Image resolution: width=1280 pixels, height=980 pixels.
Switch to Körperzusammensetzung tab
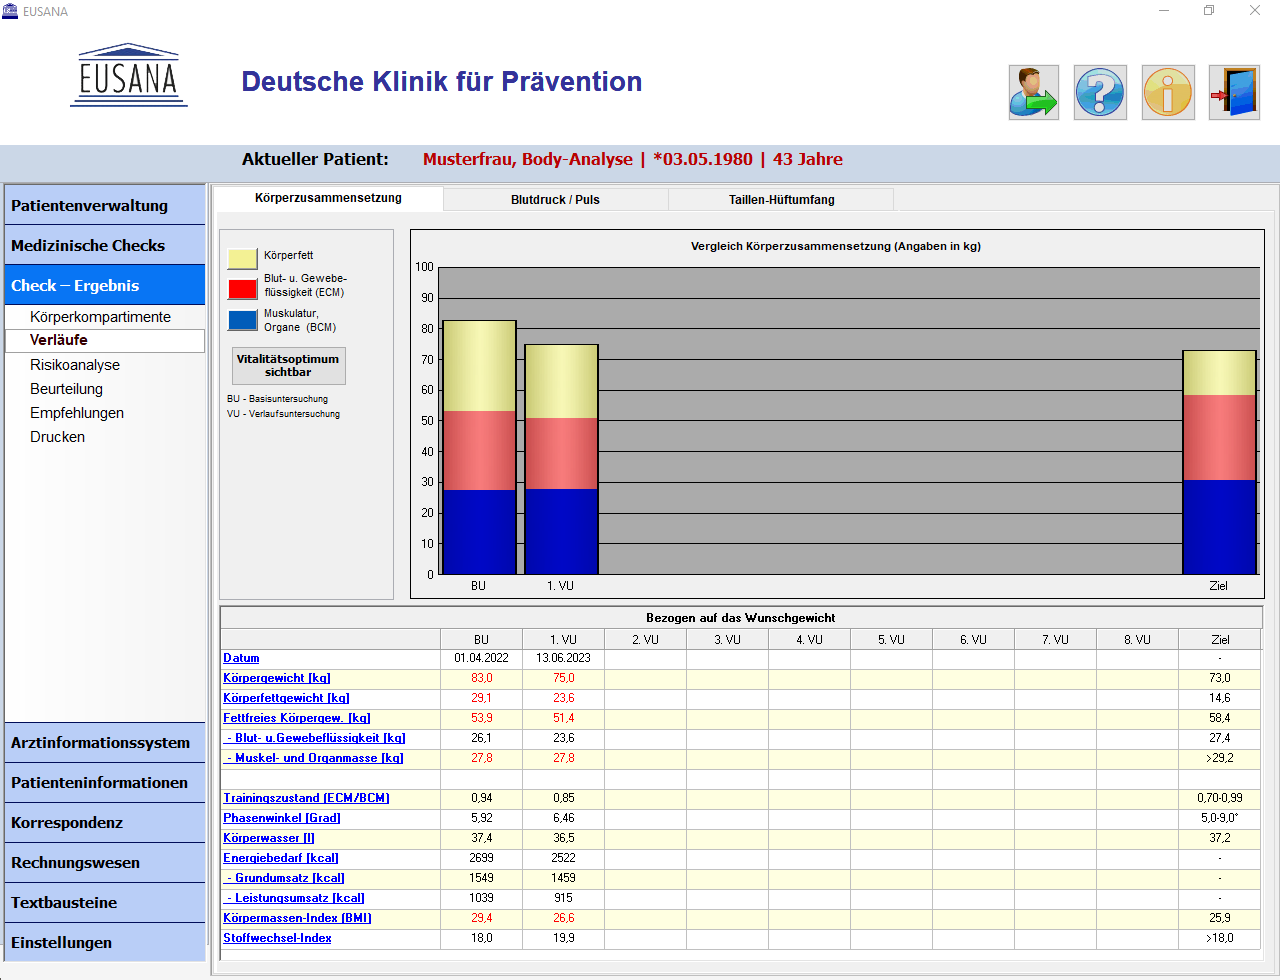click(x=328, y=198)
